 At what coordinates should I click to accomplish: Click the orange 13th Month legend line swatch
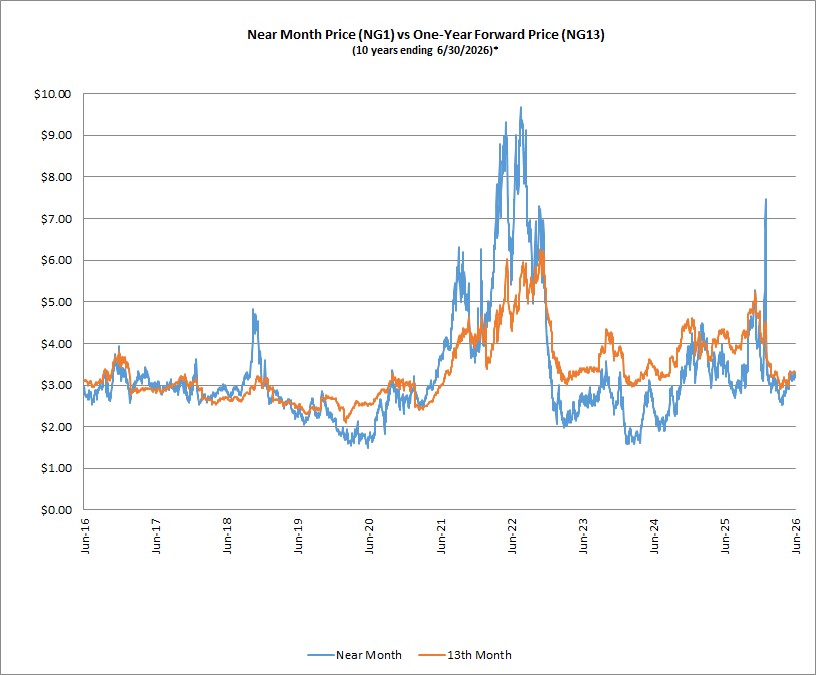tap(432, 655)
